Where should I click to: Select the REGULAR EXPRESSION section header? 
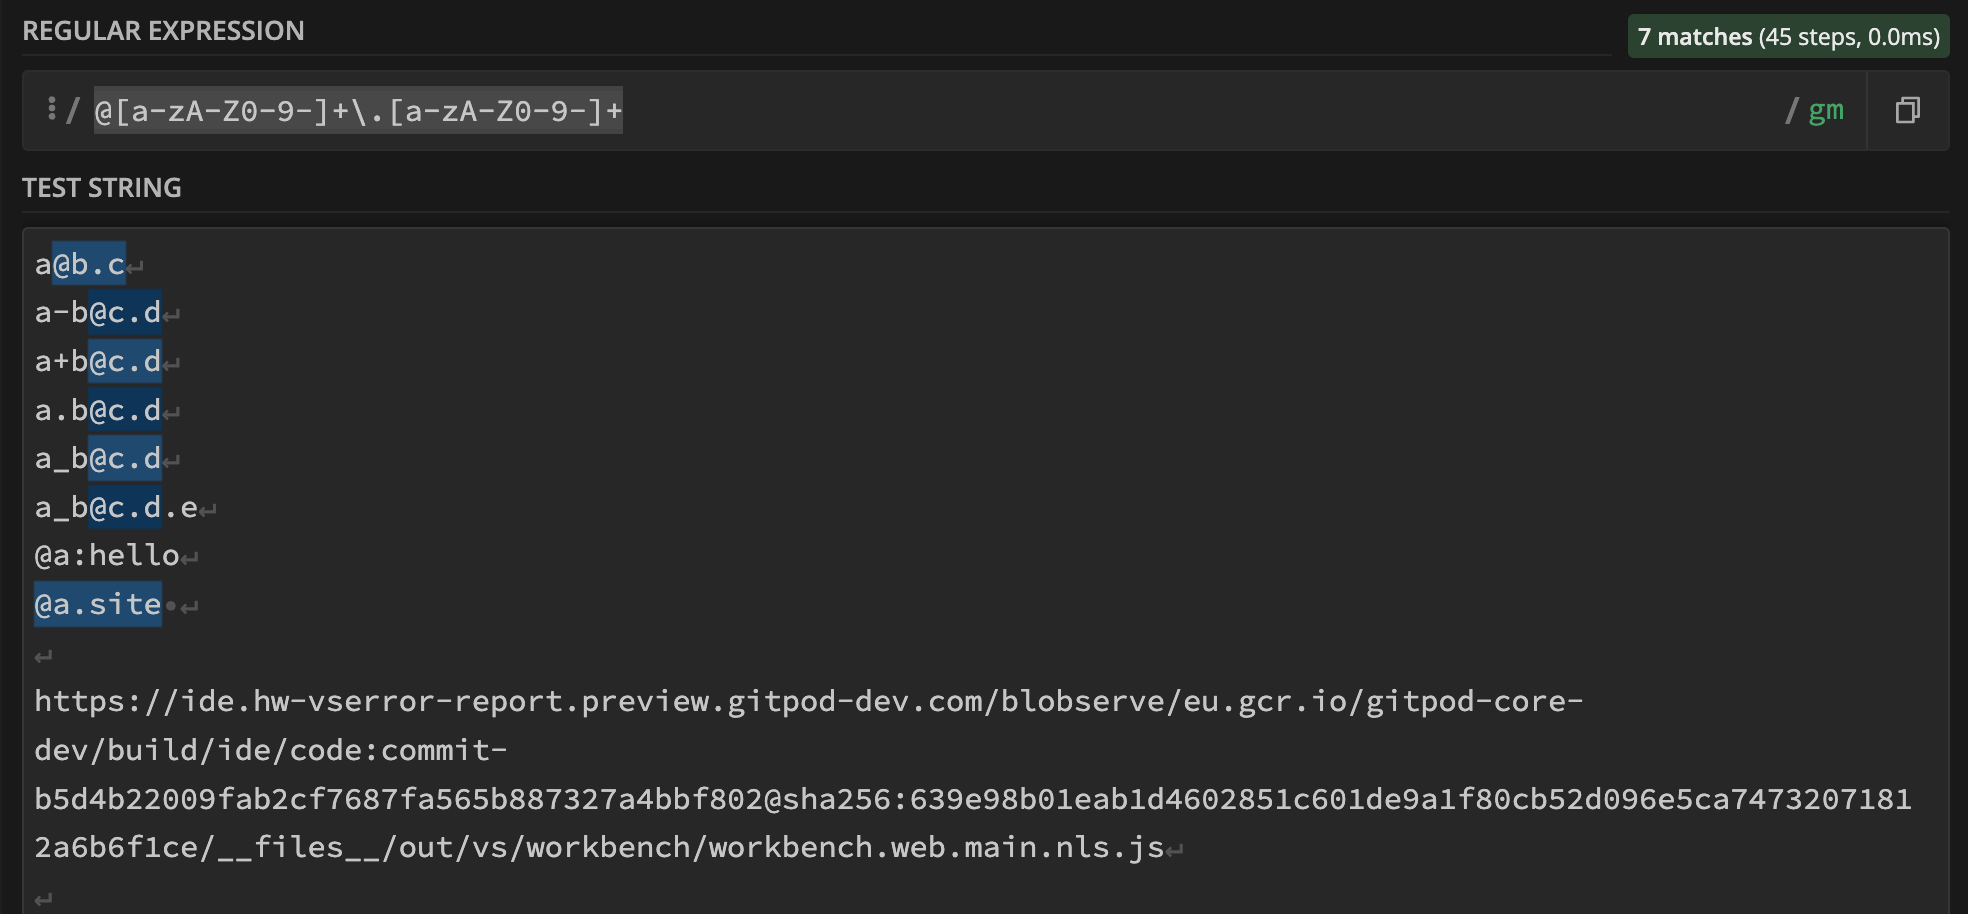[167, 31]
